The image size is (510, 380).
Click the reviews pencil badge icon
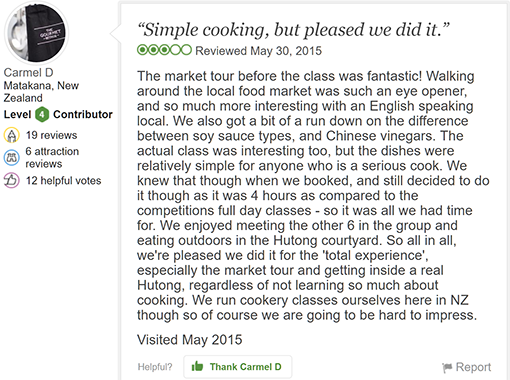tap(11, 135)
